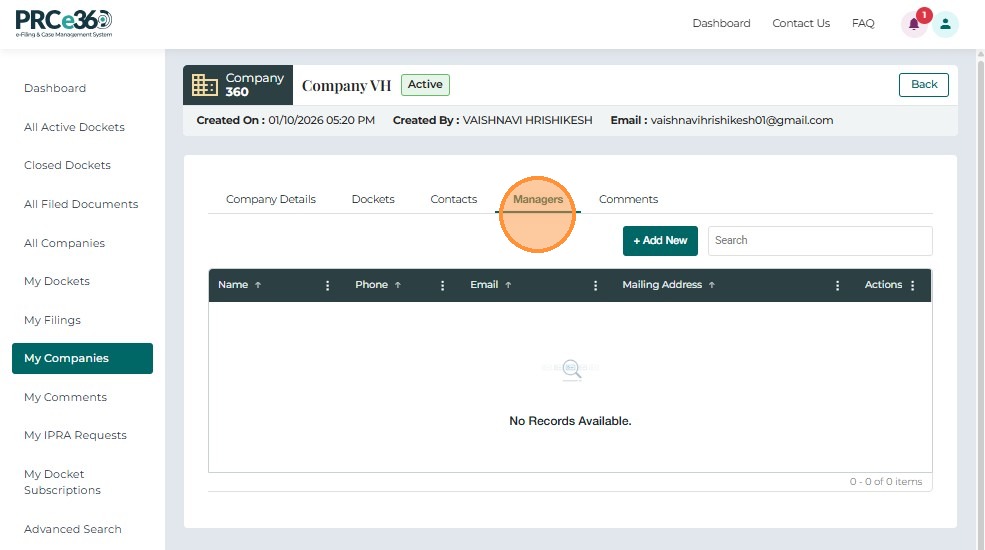
Task: Open My IPRA Requests
Action: [x=75, y=435]
